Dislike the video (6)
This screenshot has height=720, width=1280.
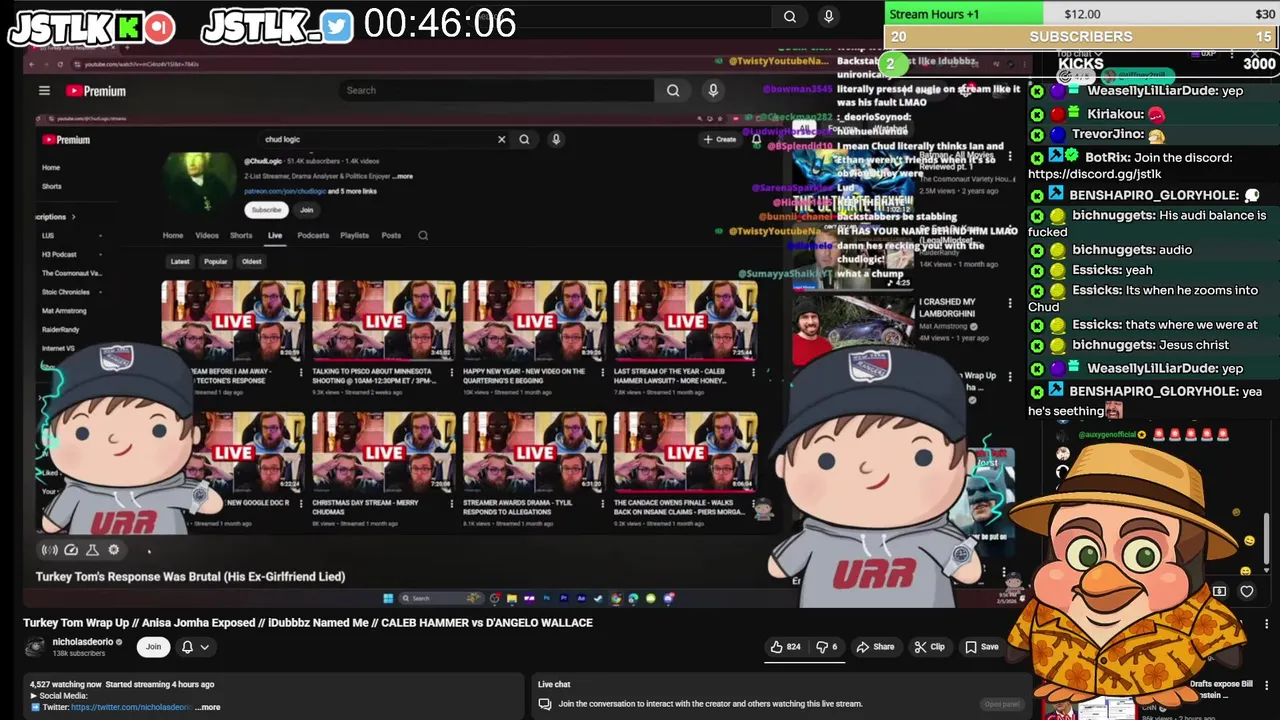(827, 647)
